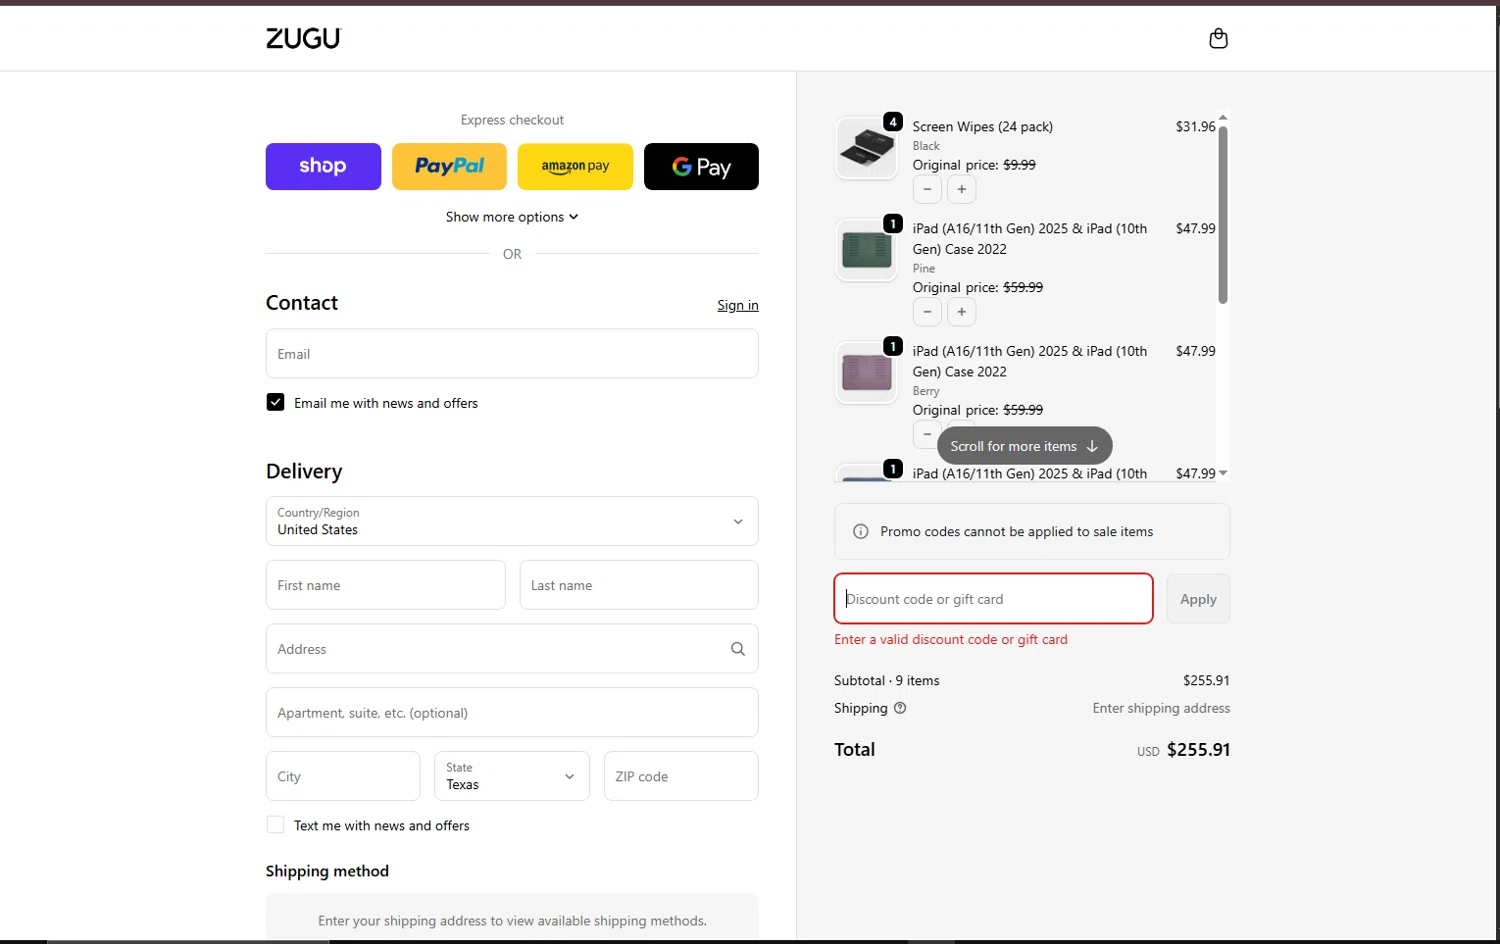Decrease Berry iPad case quantity
Screen dimensions: 1500x944
[x=925, y=434]
